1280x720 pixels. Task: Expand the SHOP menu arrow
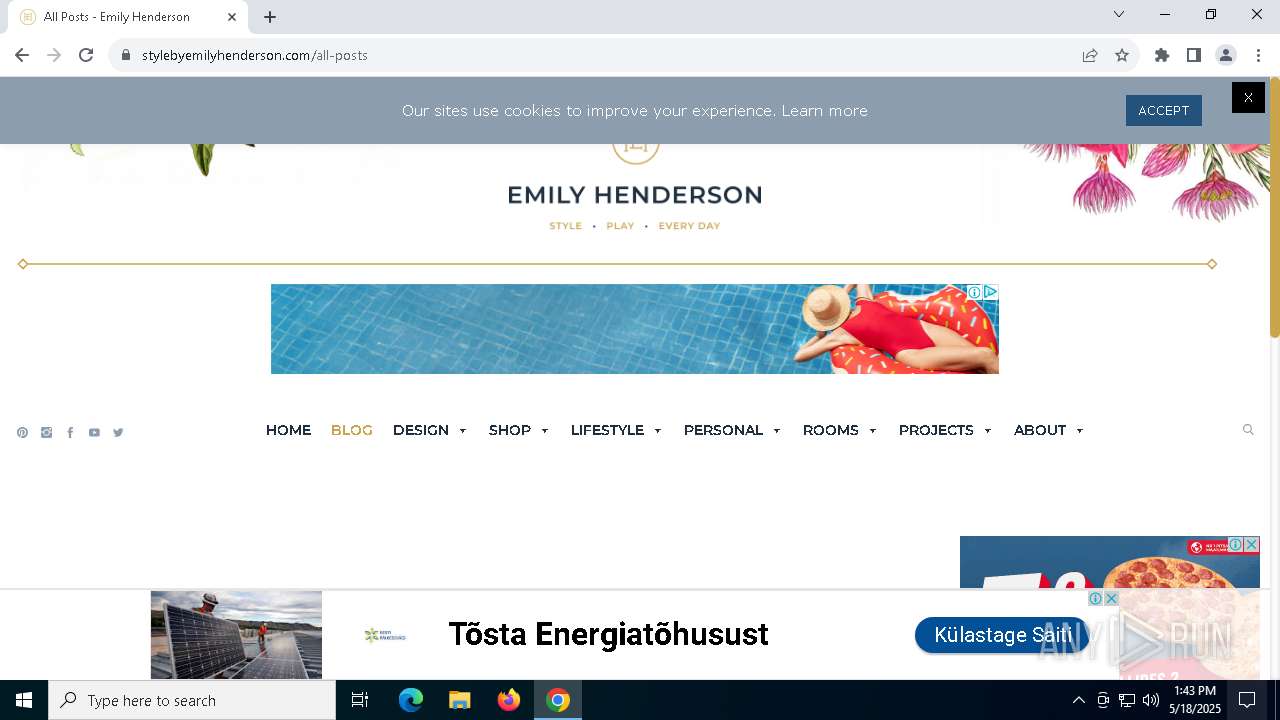point(544,431)
